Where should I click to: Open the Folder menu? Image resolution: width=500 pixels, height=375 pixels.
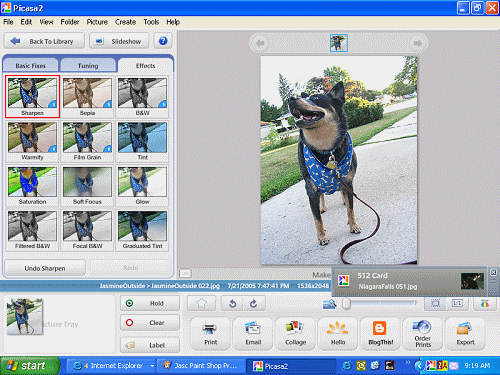click(70, 22)
